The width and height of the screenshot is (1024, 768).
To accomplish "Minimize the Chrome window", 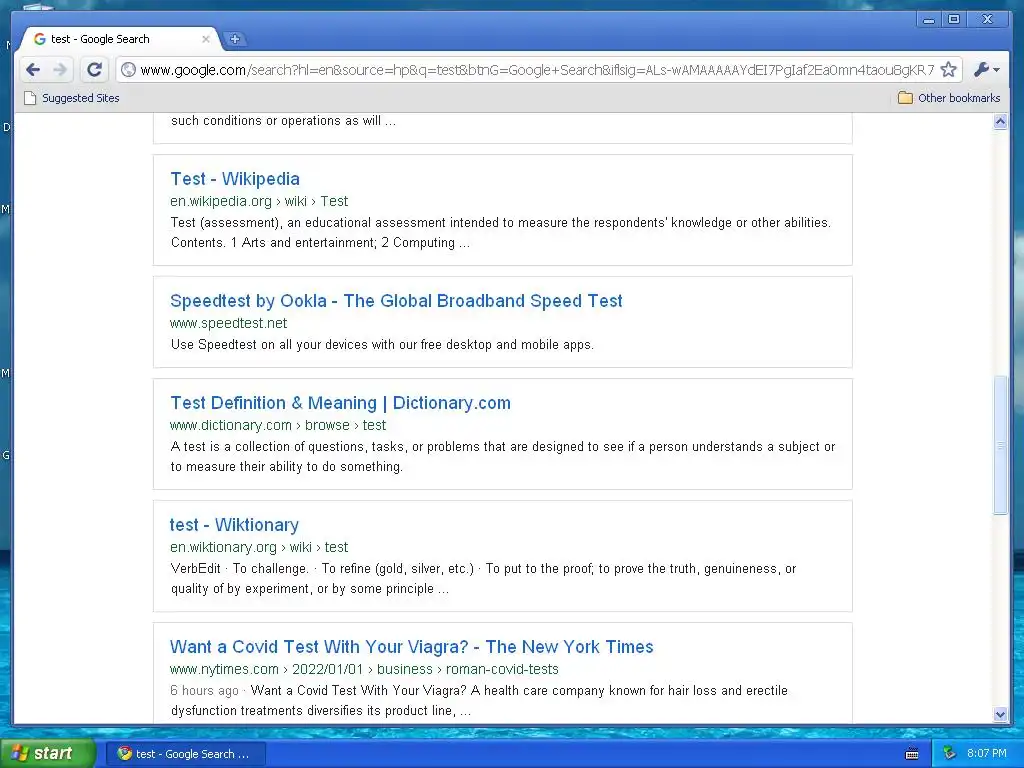I will click(928, 20).
